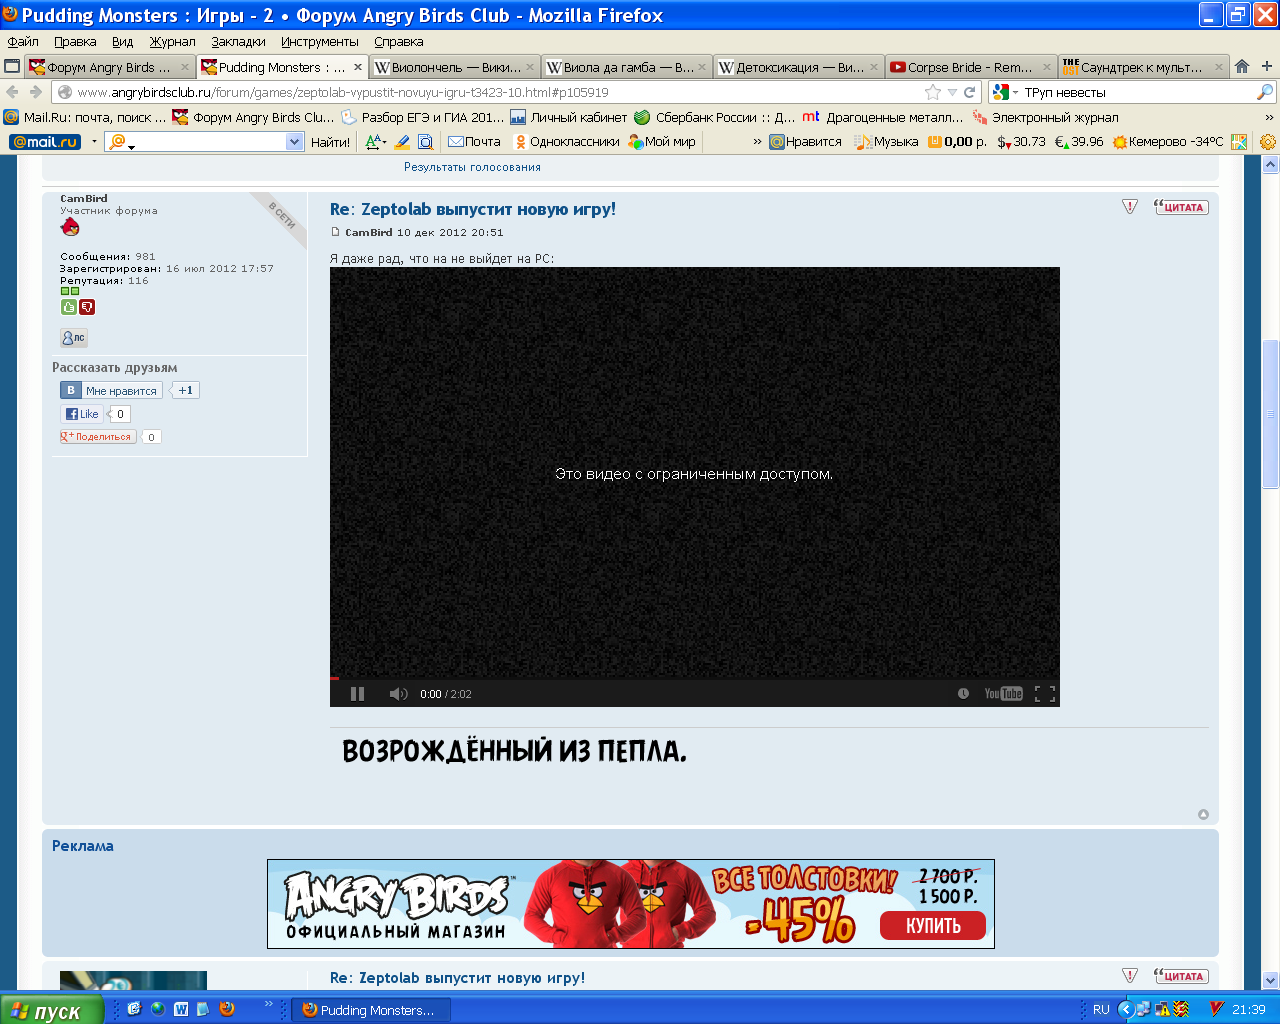Viewport: 1280px width, 1024px height.
Task: Open 'Одноклассники' on Mail.ru toolbar
Action: [x=566, y=142]
